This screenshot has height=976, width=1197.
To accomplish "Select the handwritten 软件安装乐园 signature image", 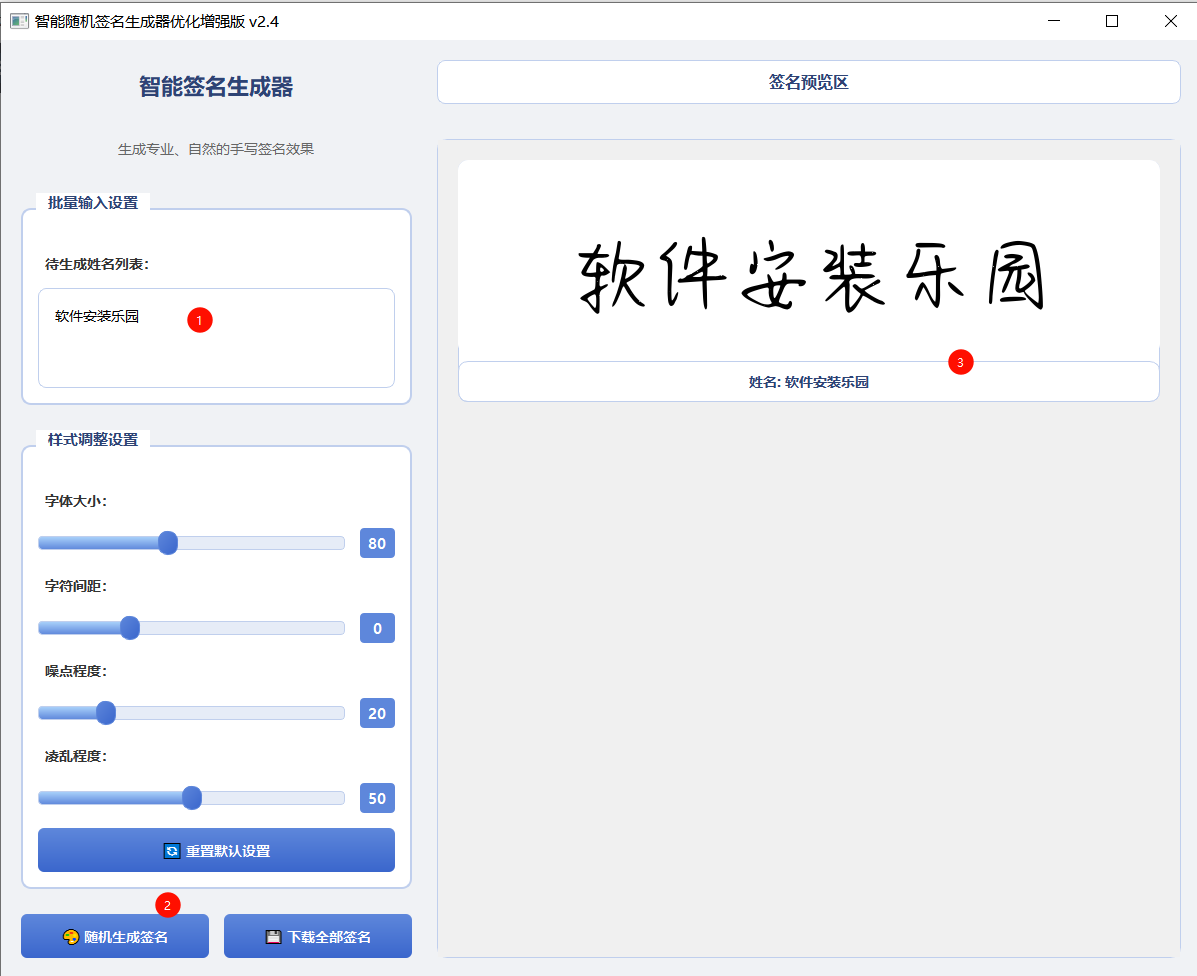I will pyautogui.click(x=809, y=275).
